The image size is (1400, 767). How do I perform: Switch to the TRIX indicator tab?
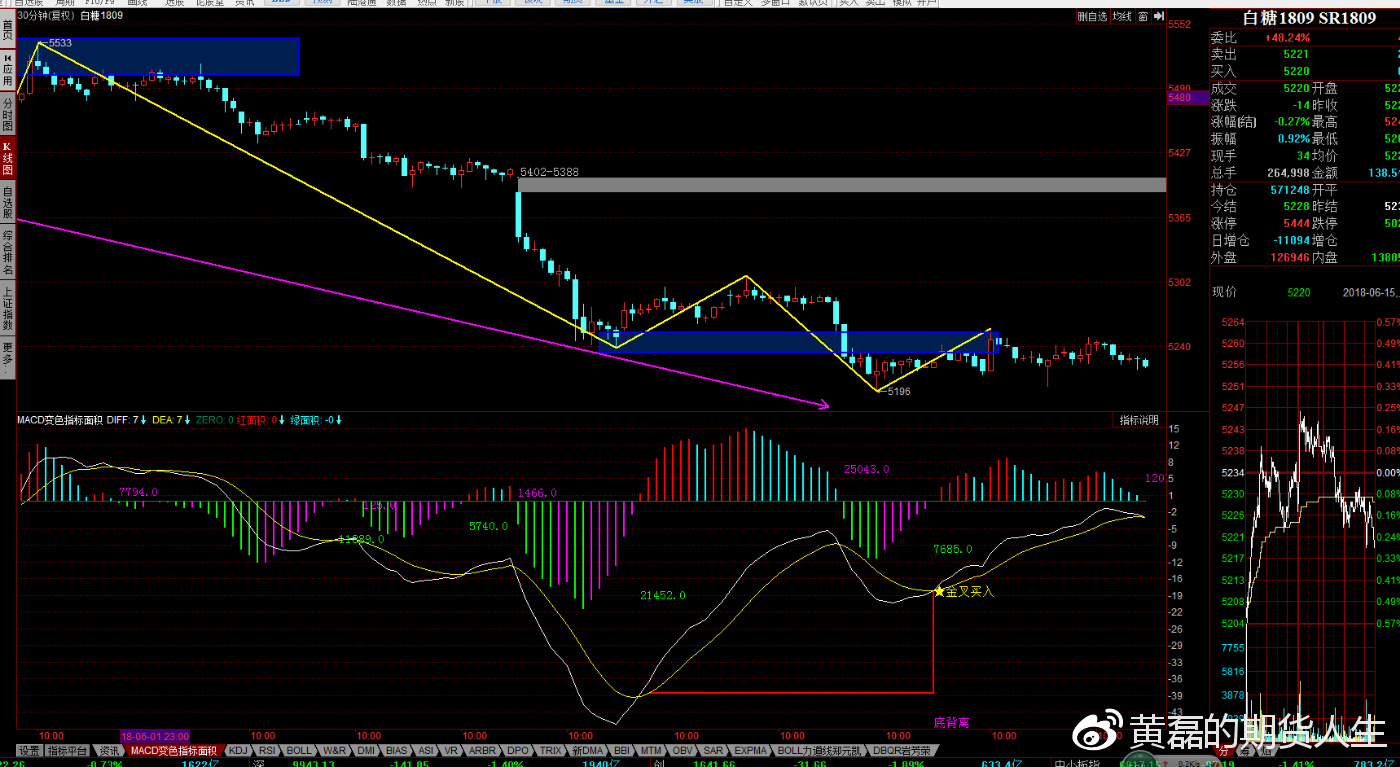click(x=550, y=750)
